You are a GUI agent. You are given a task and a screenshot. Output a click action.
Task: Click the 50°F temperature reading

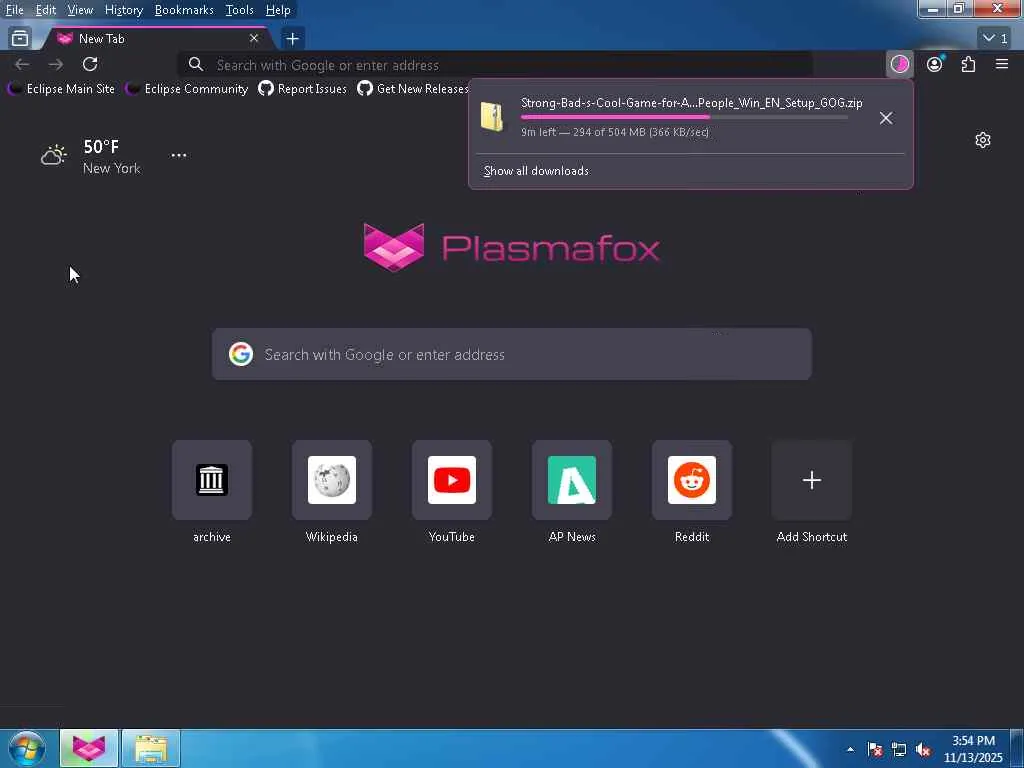click(x=101, y=146)
